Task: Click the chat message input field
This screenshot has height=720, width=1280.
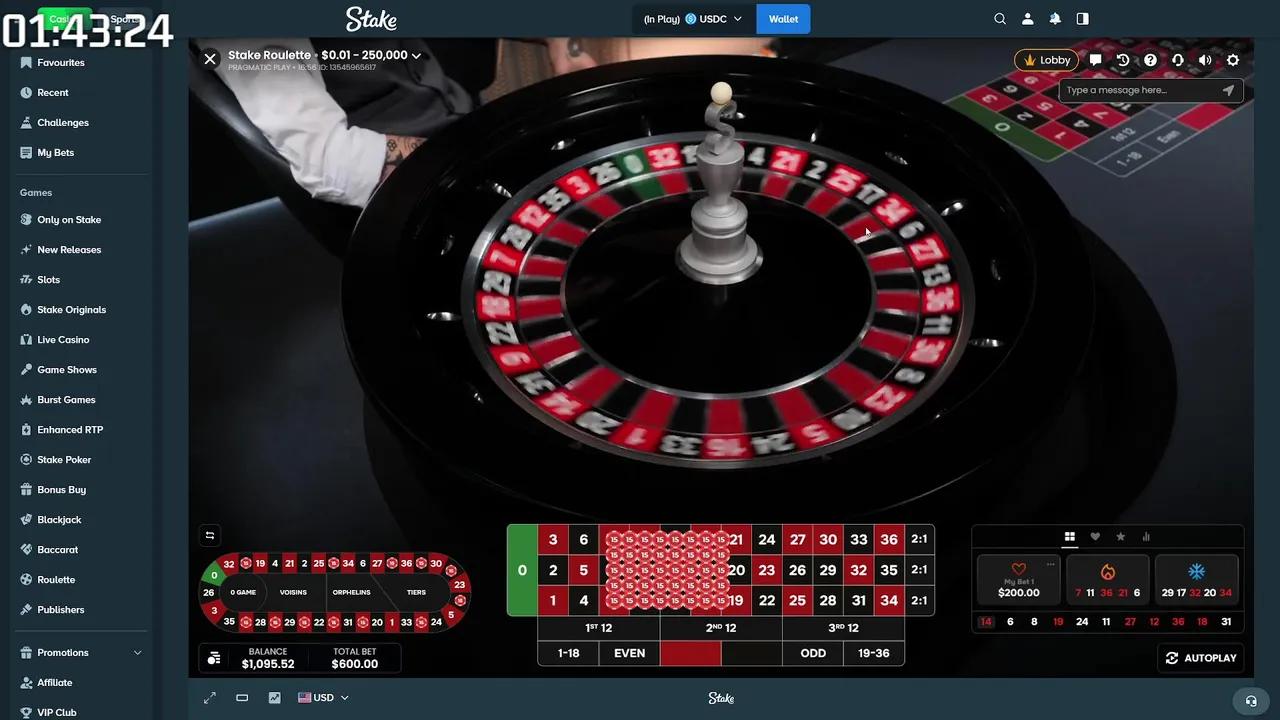Action: pyautogui.click(x=1150, y=90)
